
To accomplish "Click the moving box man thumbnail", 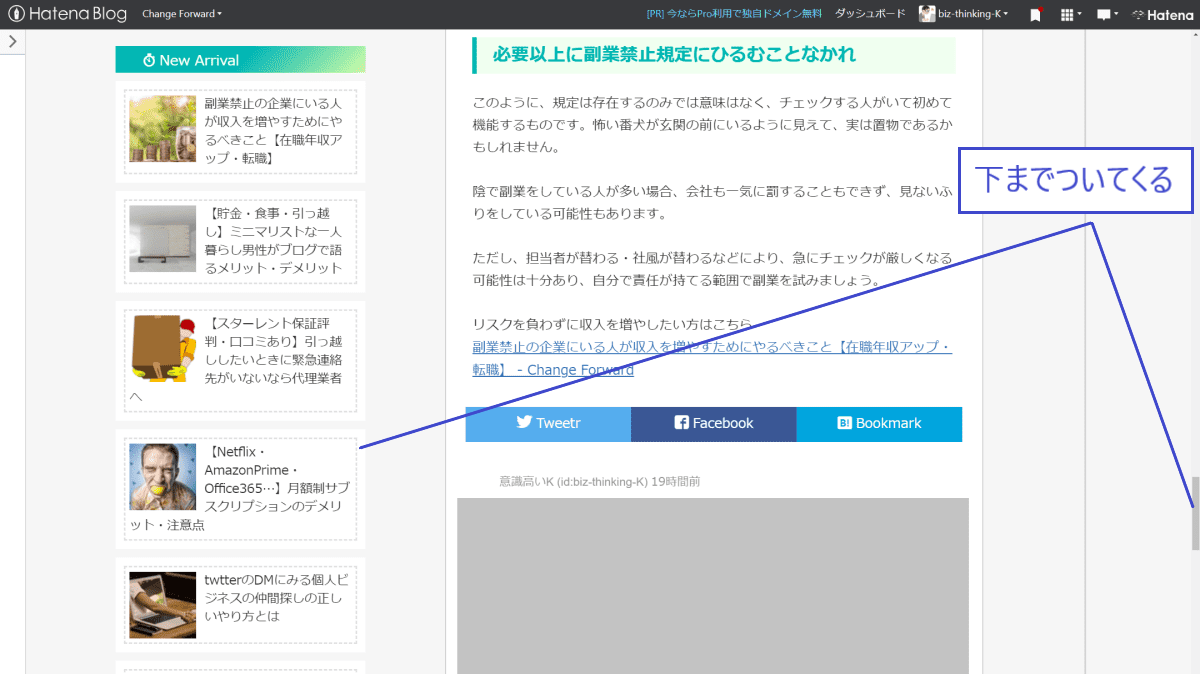I will (162, 348).
